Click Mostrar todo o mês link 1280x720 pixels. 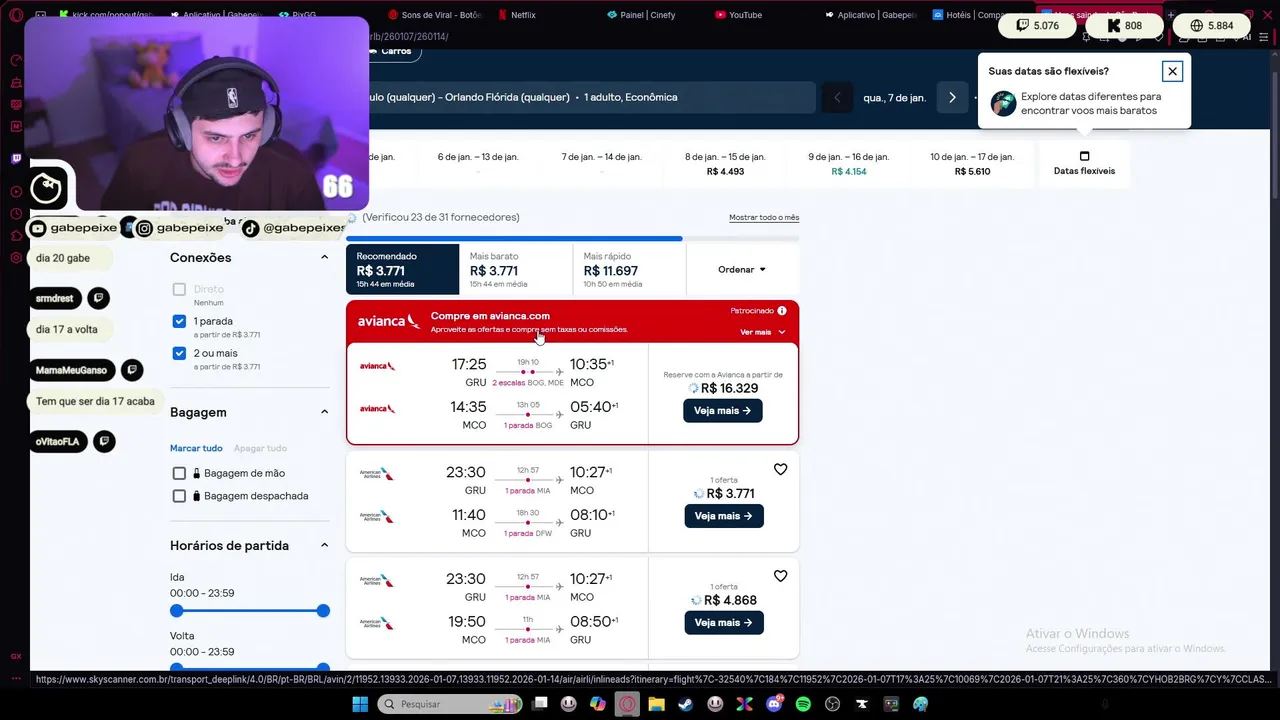point(764,218)
